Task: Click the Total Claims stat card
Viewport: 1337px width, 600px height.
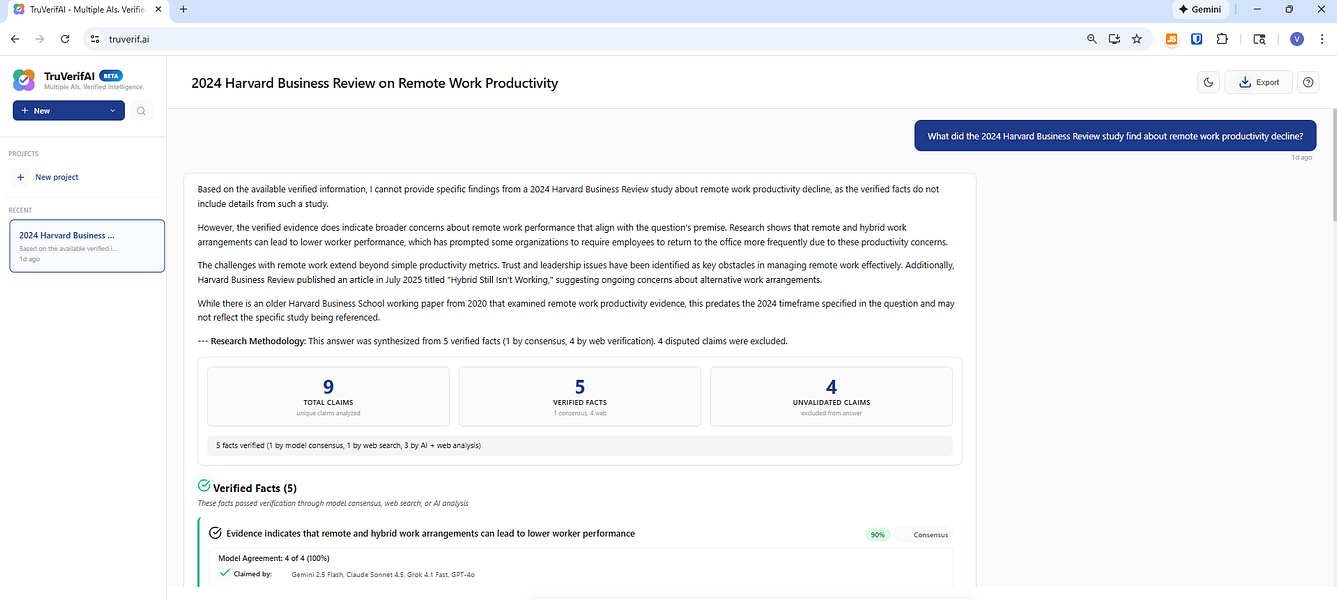Action: pyautogui.click(x=328, y=396)
